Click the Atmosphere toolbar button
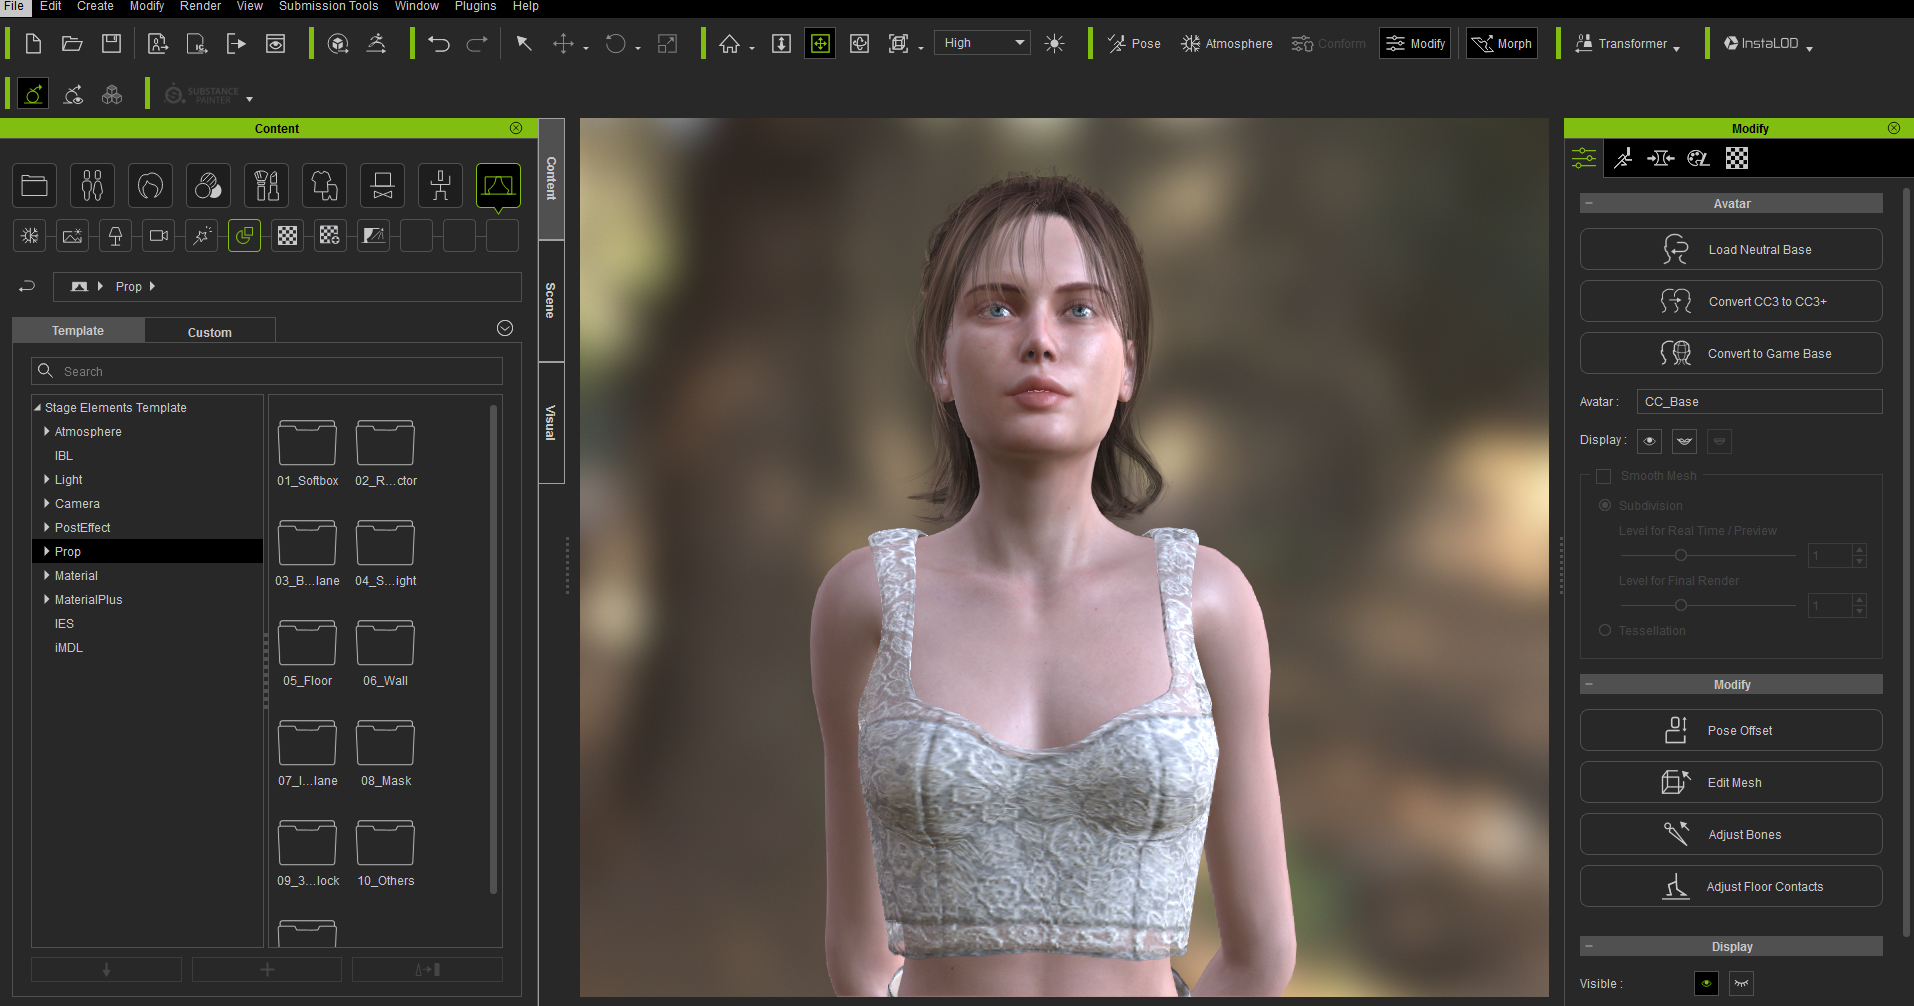 [x=1226, y=43]
